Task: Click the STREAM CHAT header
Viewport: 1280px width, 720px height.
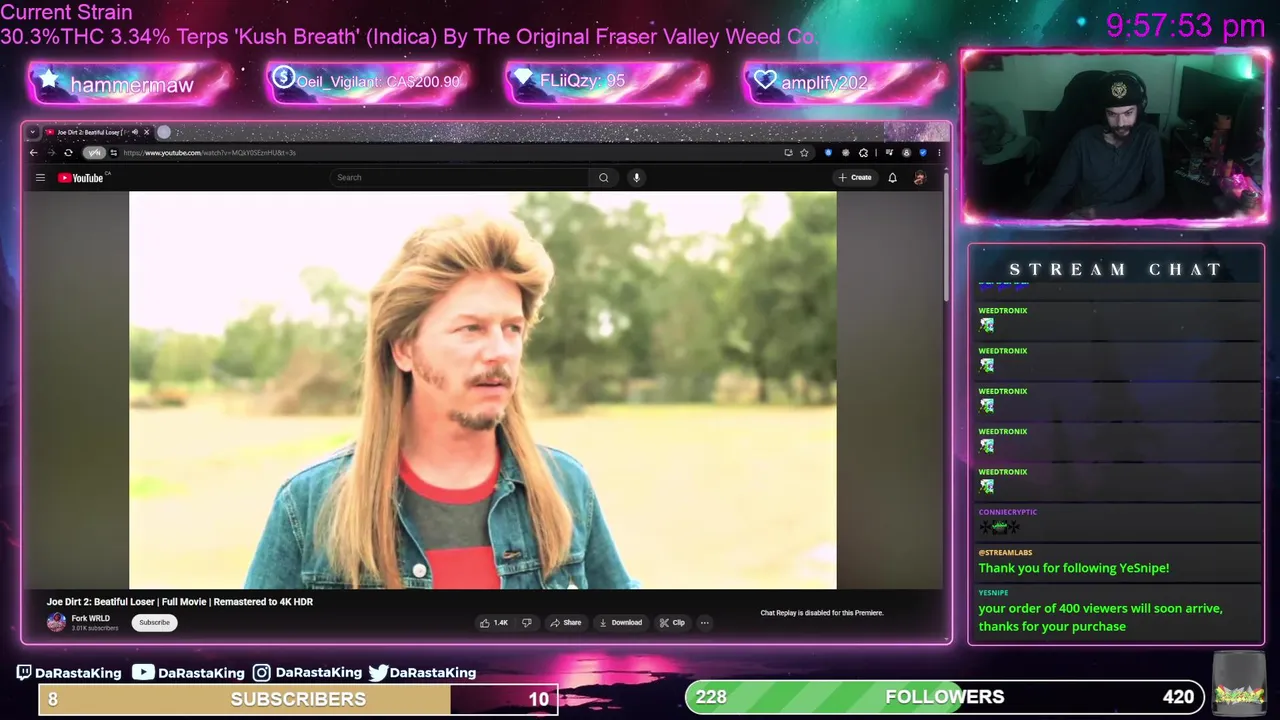Action: pyautogui.click(x=1115, y=269)
